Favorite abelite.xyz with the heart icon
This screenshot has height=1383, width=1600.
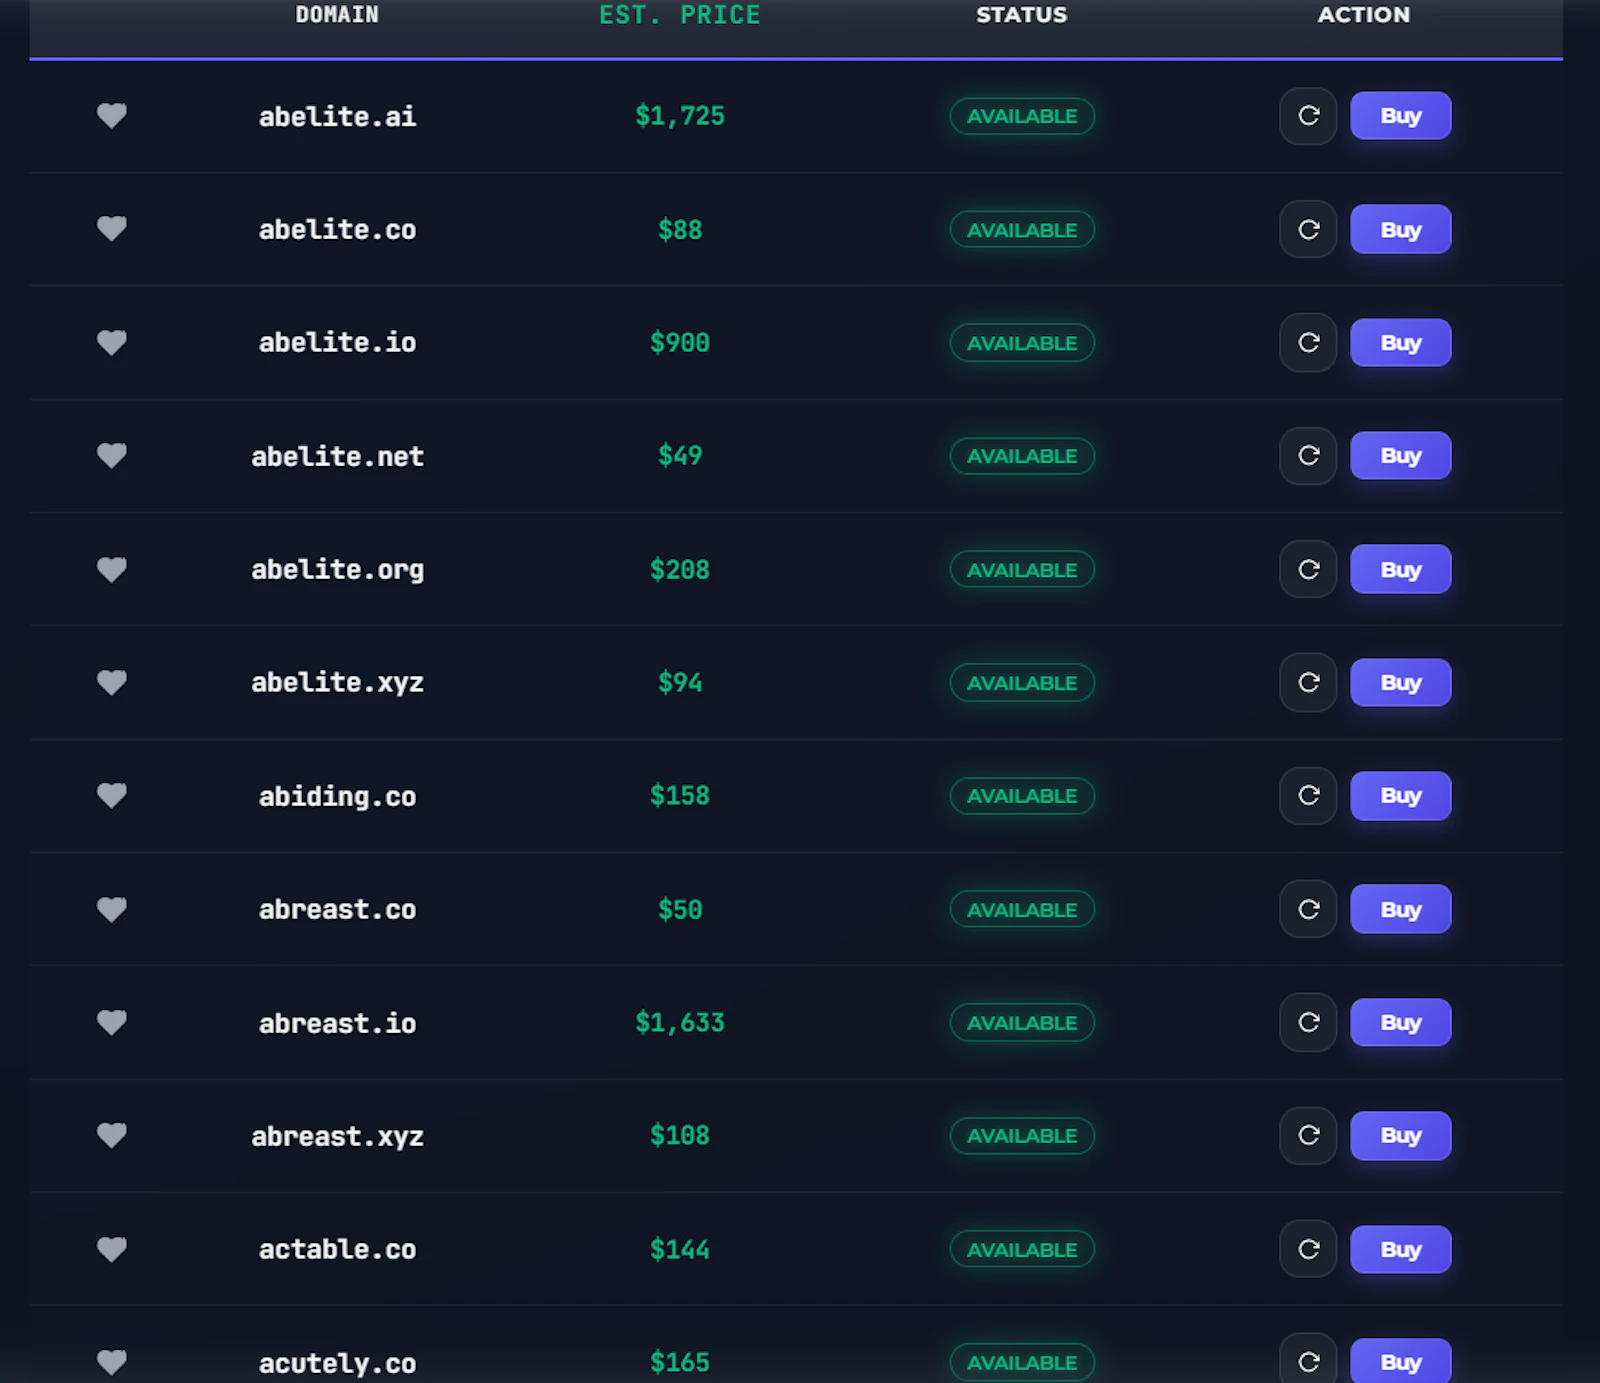tap(112, 683)
